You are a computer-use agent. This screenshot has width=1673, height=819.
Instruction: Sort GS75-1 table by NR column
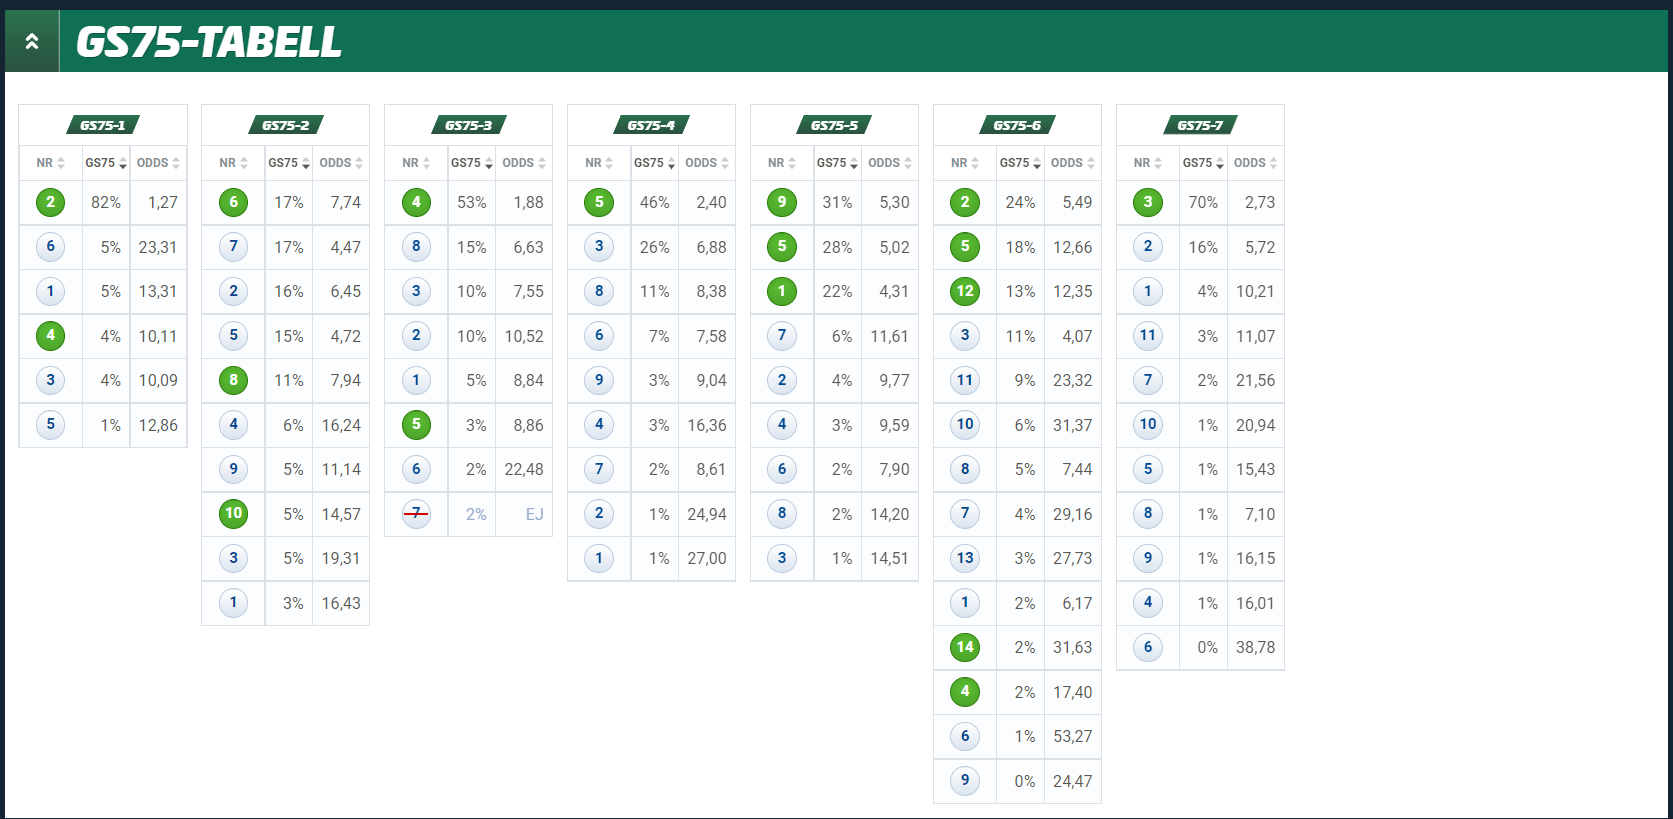pyautogui.click(x=51, y=163)
